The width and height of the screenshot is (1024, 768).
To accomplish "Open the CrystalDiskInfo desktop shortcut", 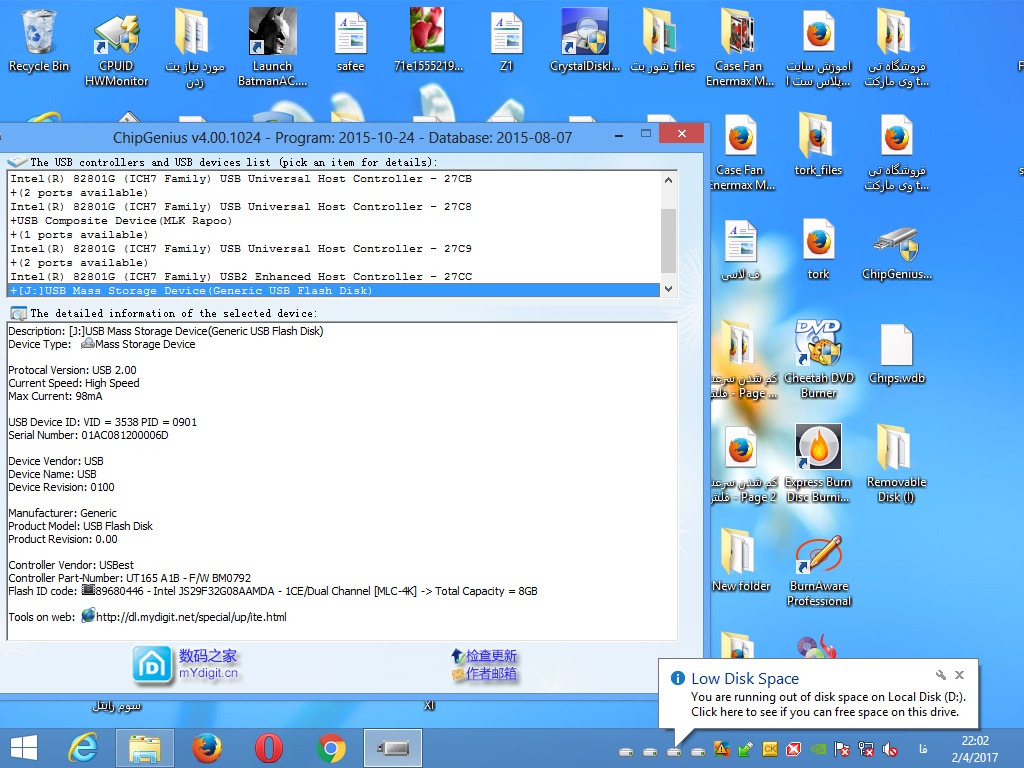I will pos(584,40).
